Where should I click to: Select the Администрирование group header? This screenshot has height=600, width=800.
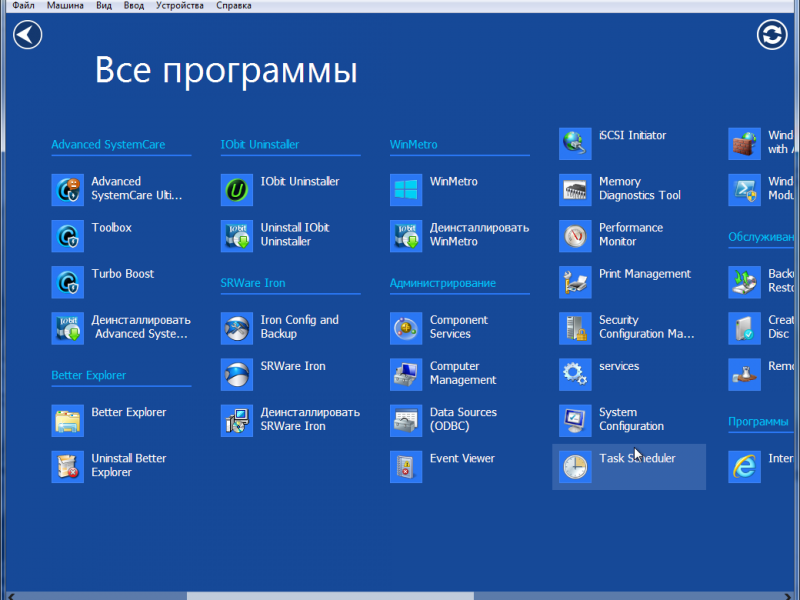click(443, 283)
